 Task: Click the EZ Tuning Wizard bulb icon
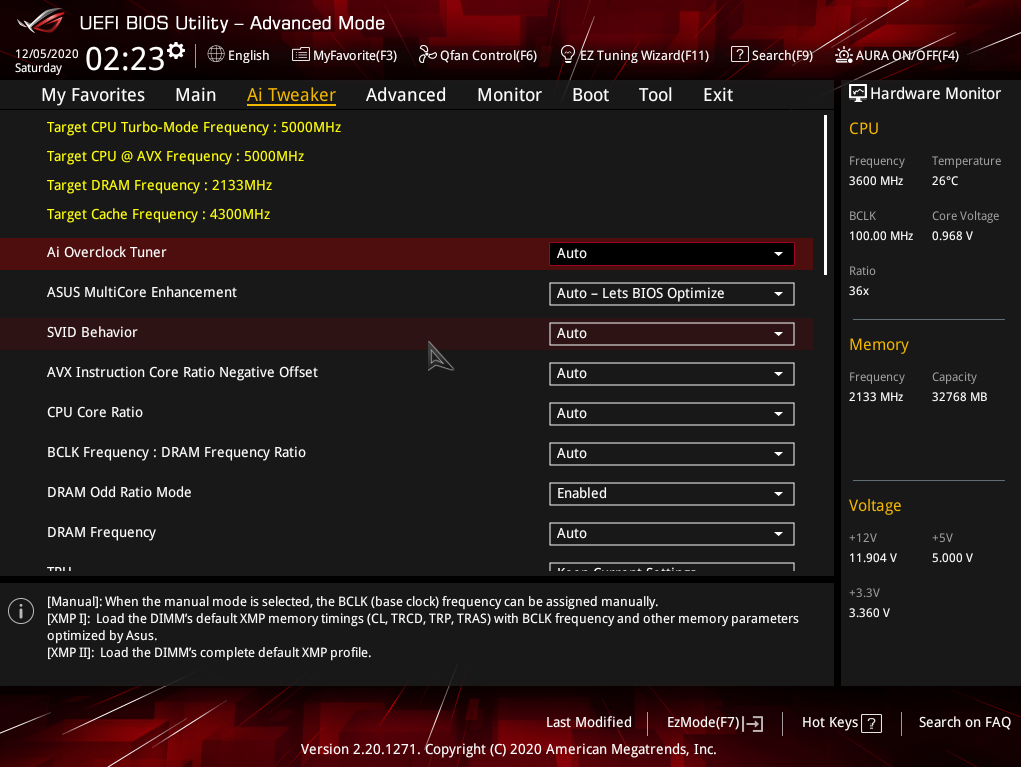568,54
